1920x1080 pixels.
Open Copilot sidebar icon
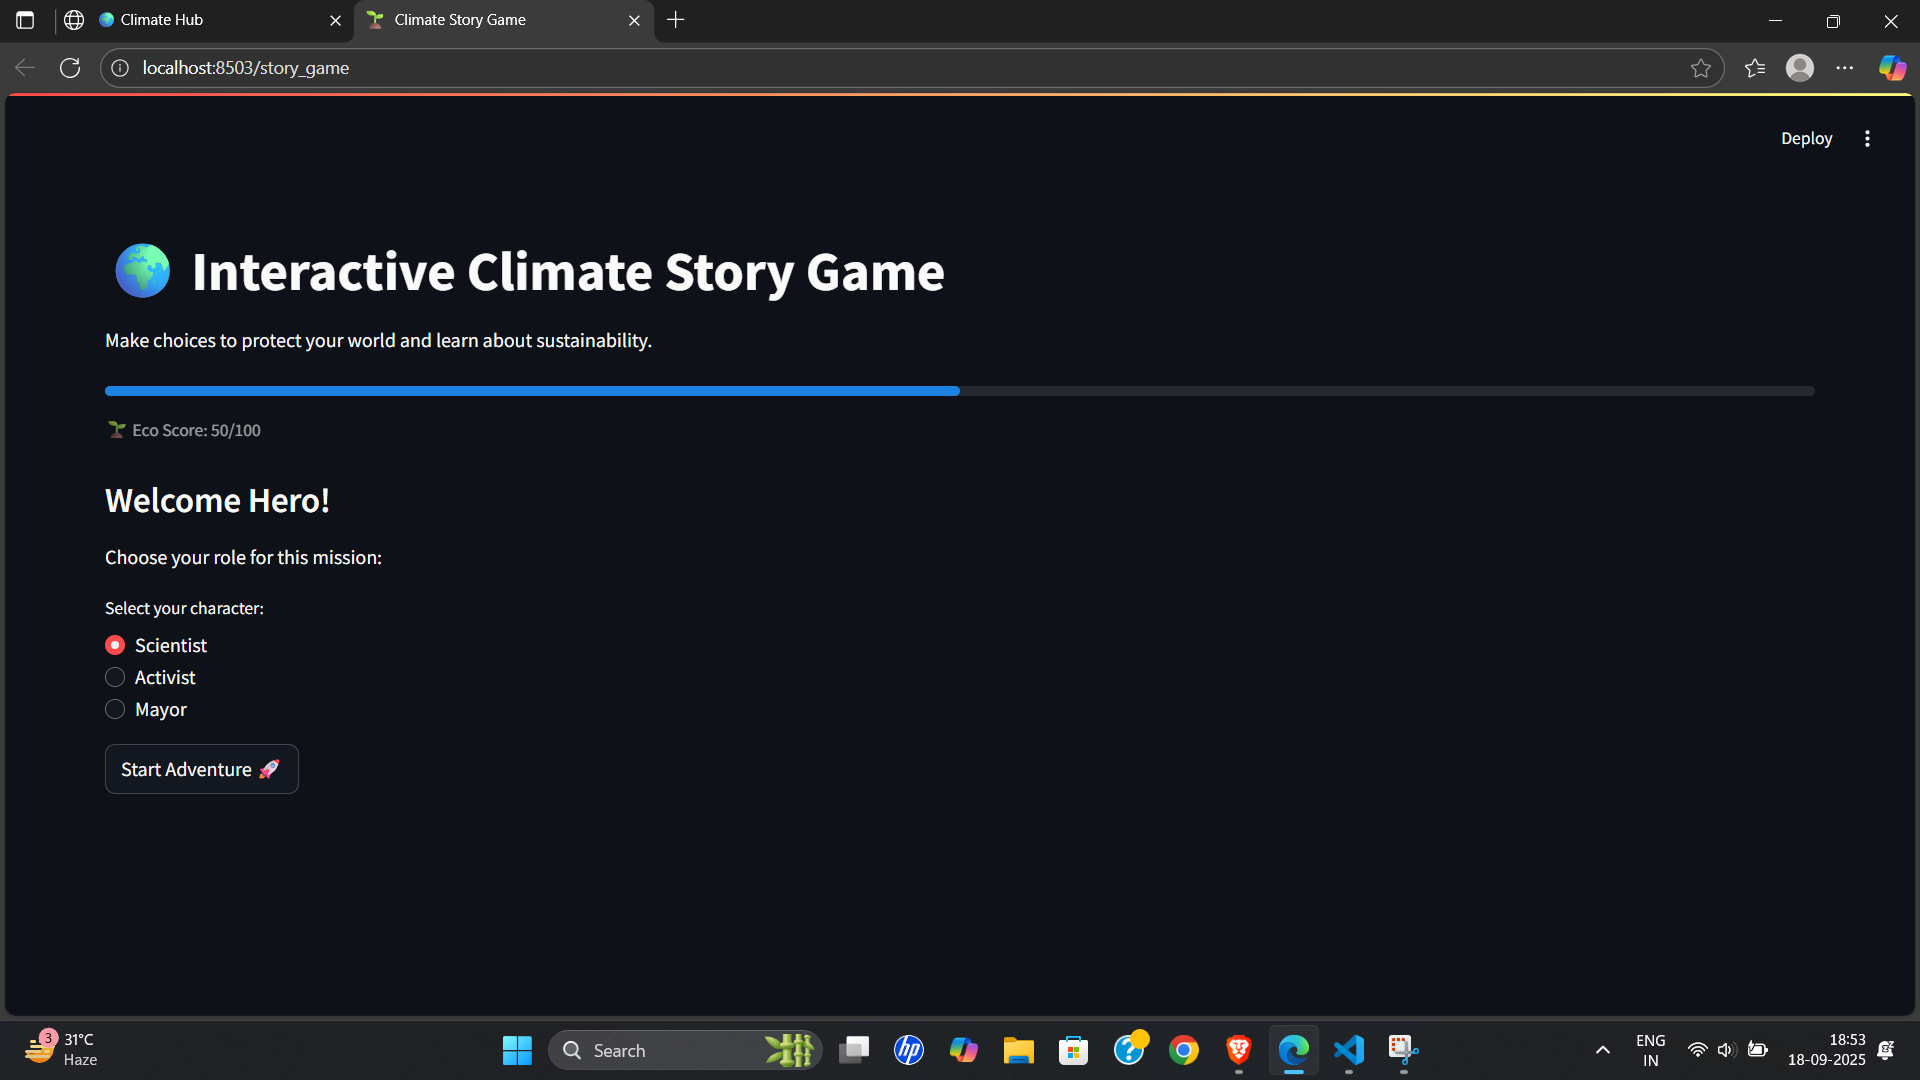click(x=1891, y=68)
